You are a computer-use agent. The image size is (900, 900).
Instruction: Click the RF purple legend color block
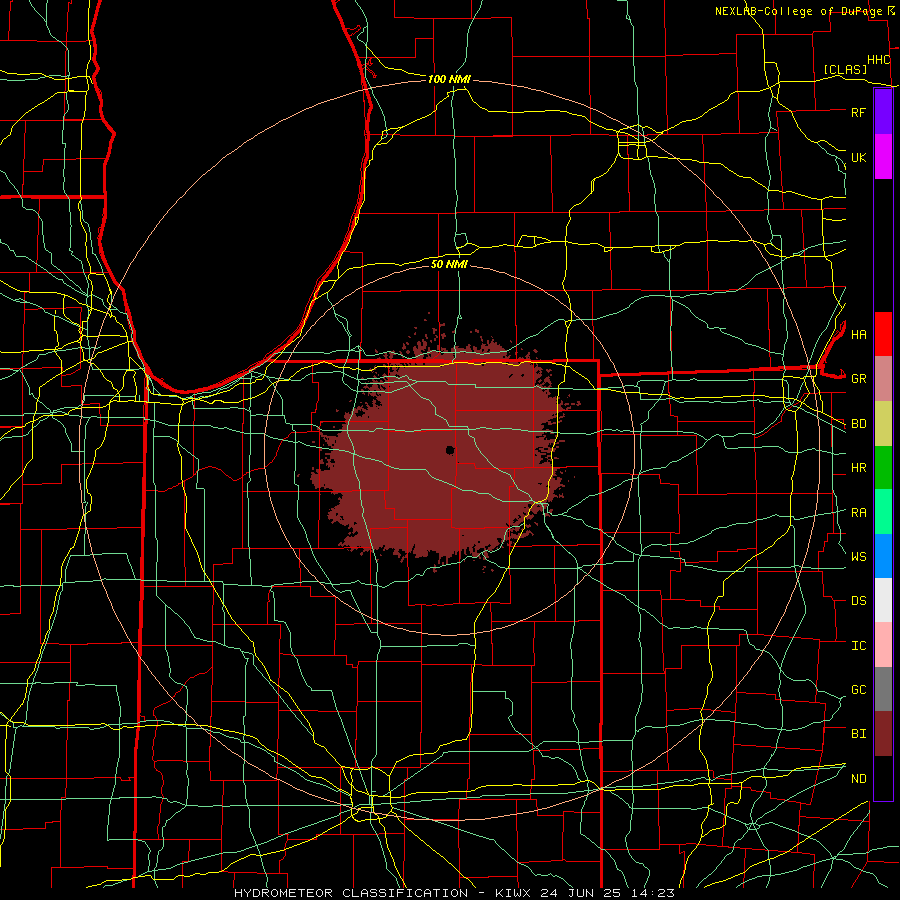(x=883, y=112)
